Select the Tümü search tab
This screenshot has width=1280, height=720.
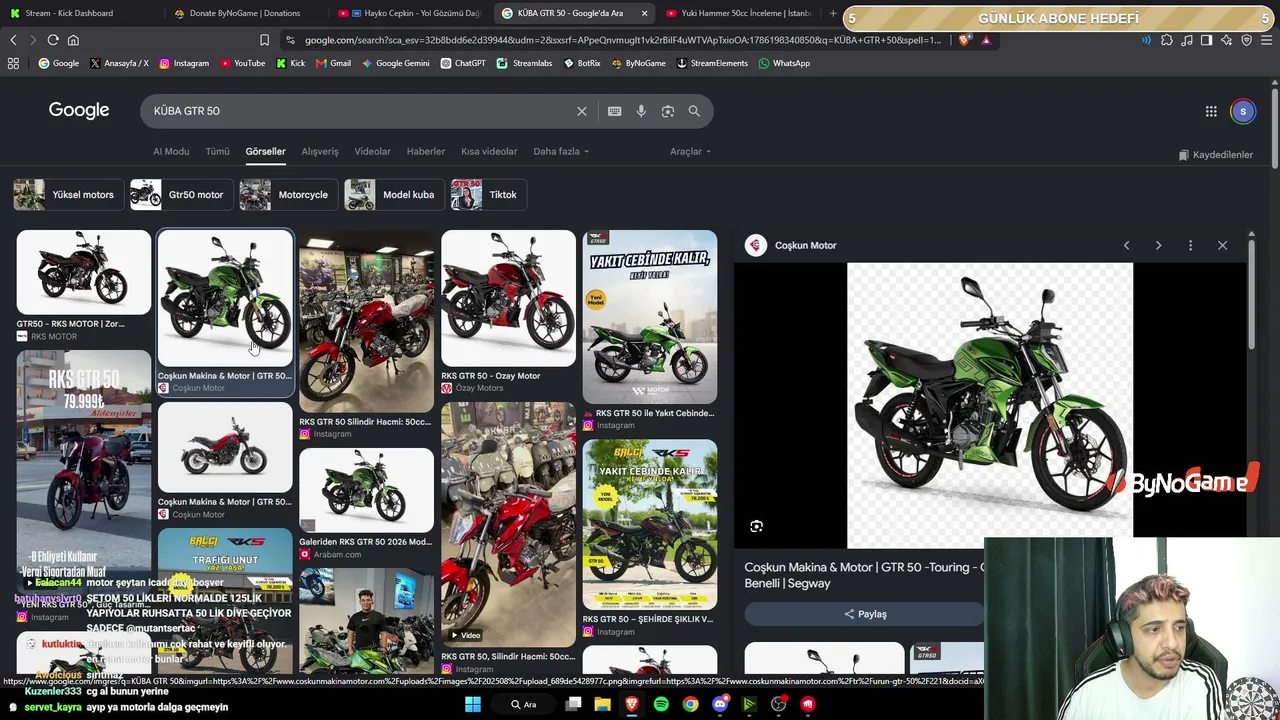(217, 151)
